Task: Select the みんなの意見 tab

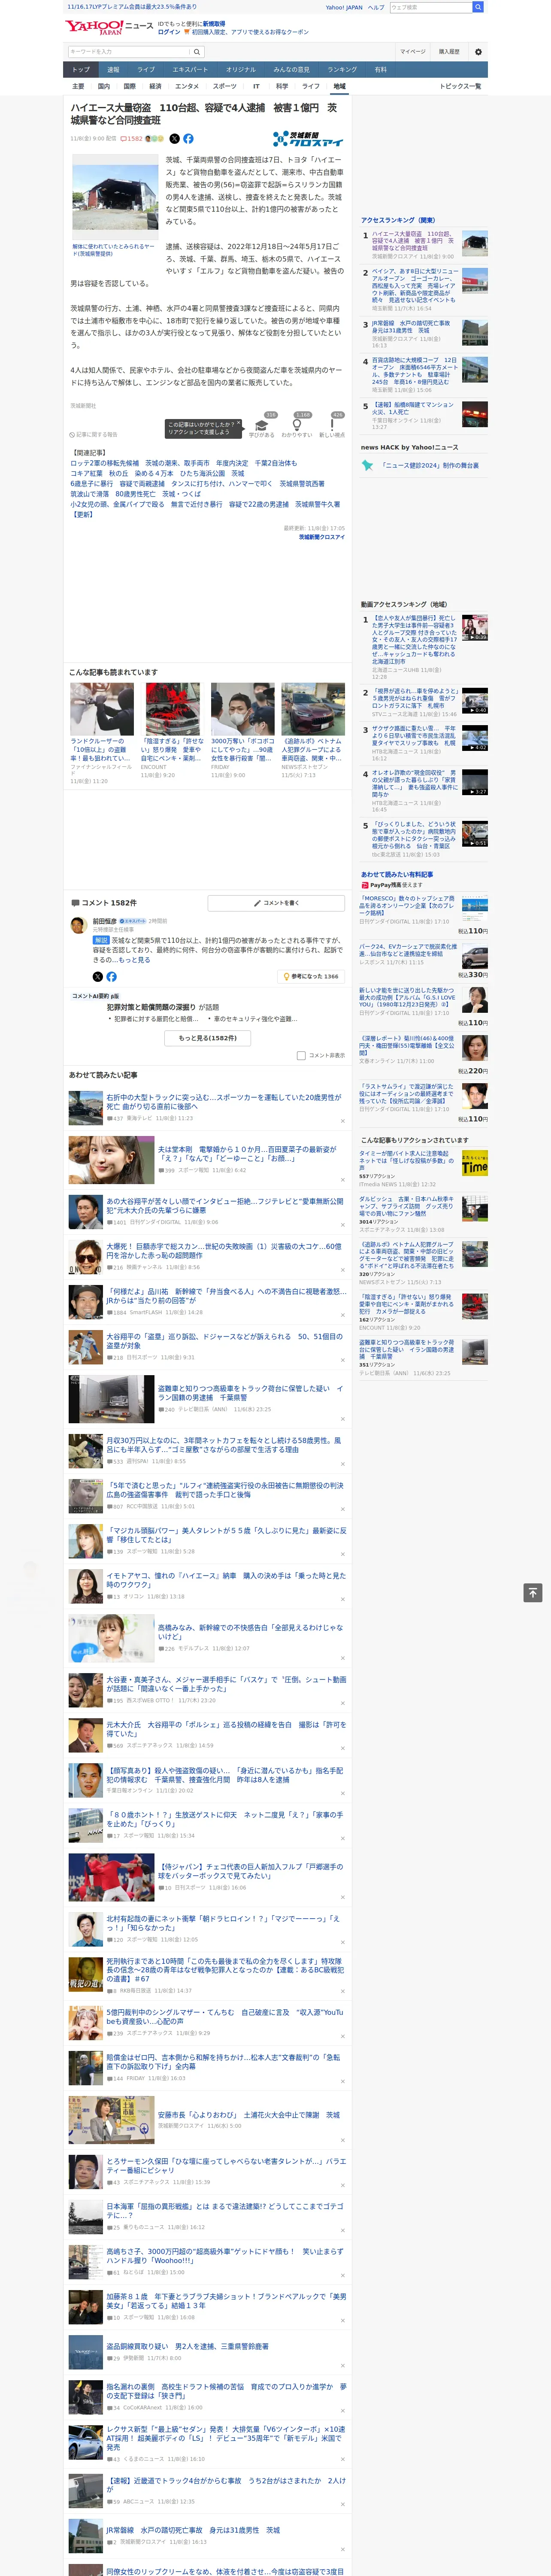Action: (x=291, y=70)
